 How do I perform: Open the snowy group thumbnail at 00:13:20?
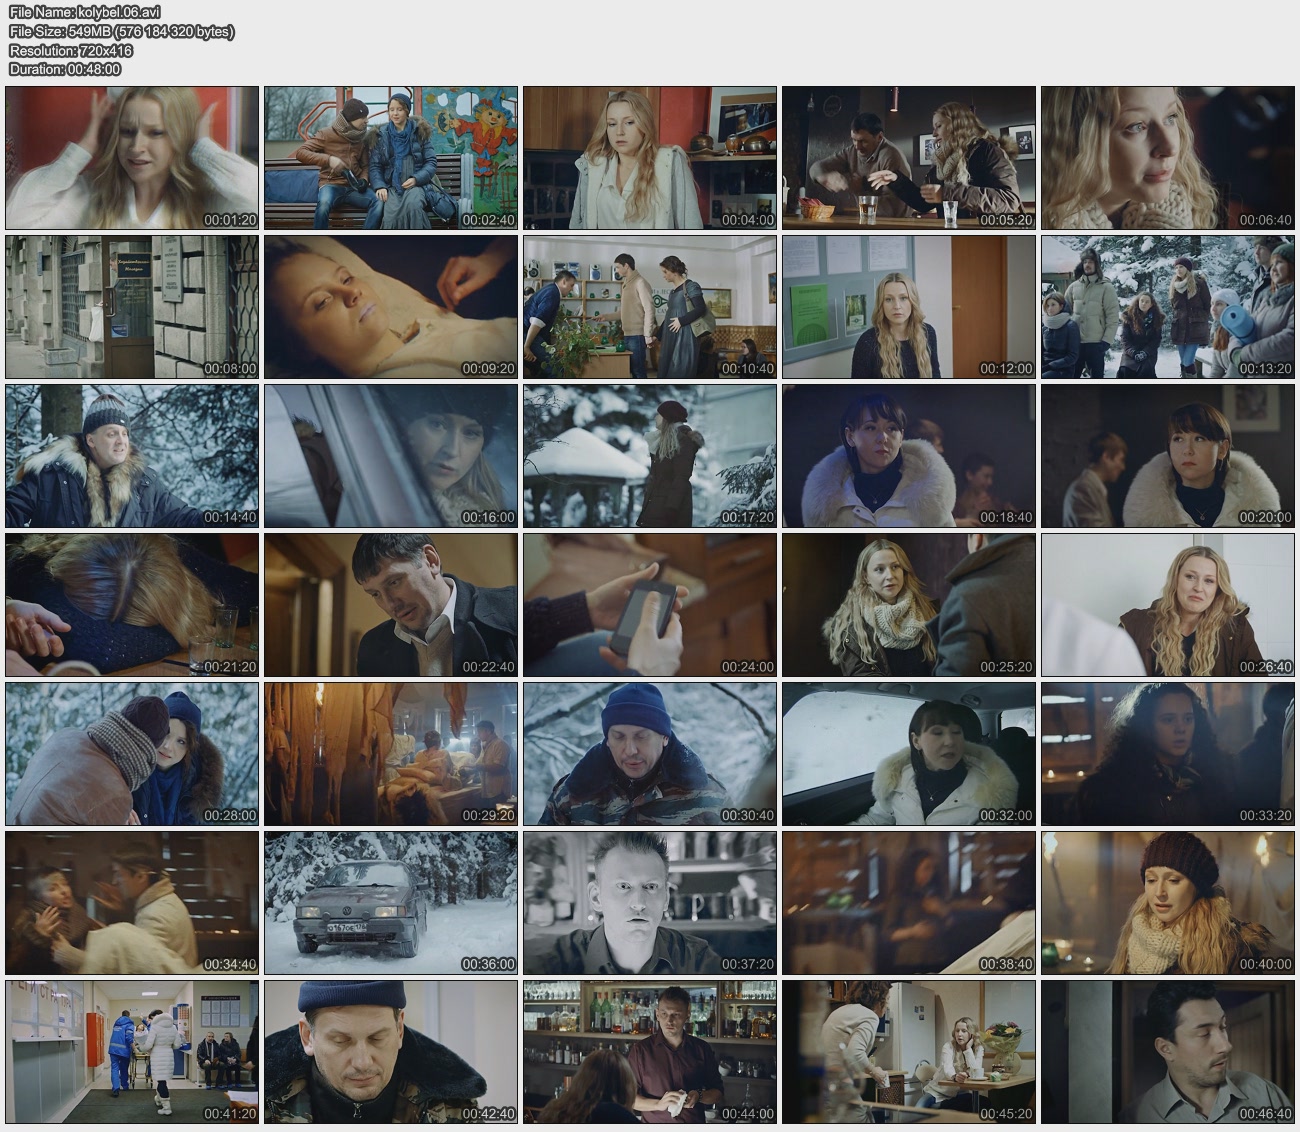coord(1167,307)
